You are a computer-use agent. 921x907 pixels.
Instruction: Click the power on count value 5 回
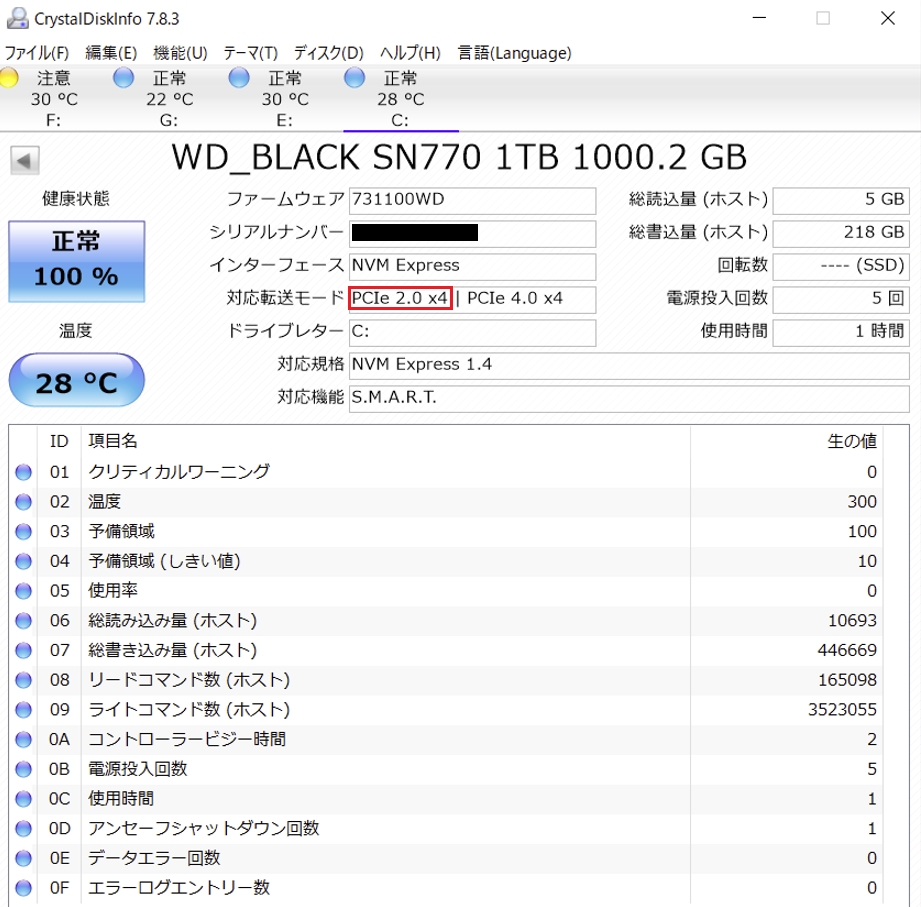[841, 299]
